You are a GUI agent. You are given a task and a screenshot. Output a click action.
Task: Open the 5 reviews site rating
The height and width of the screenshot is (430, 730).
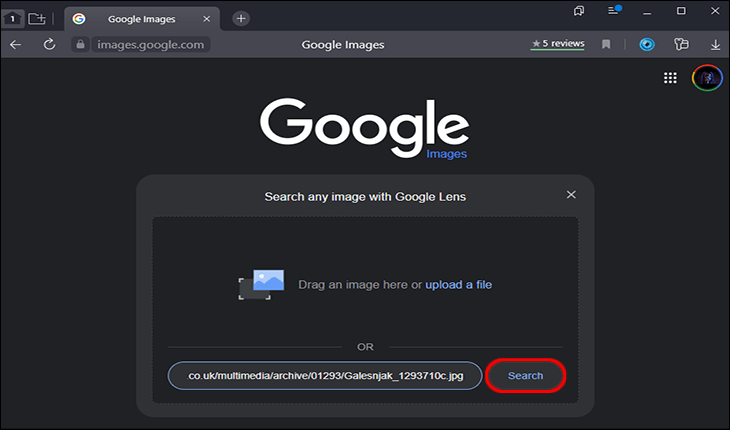tap(558, 44)
